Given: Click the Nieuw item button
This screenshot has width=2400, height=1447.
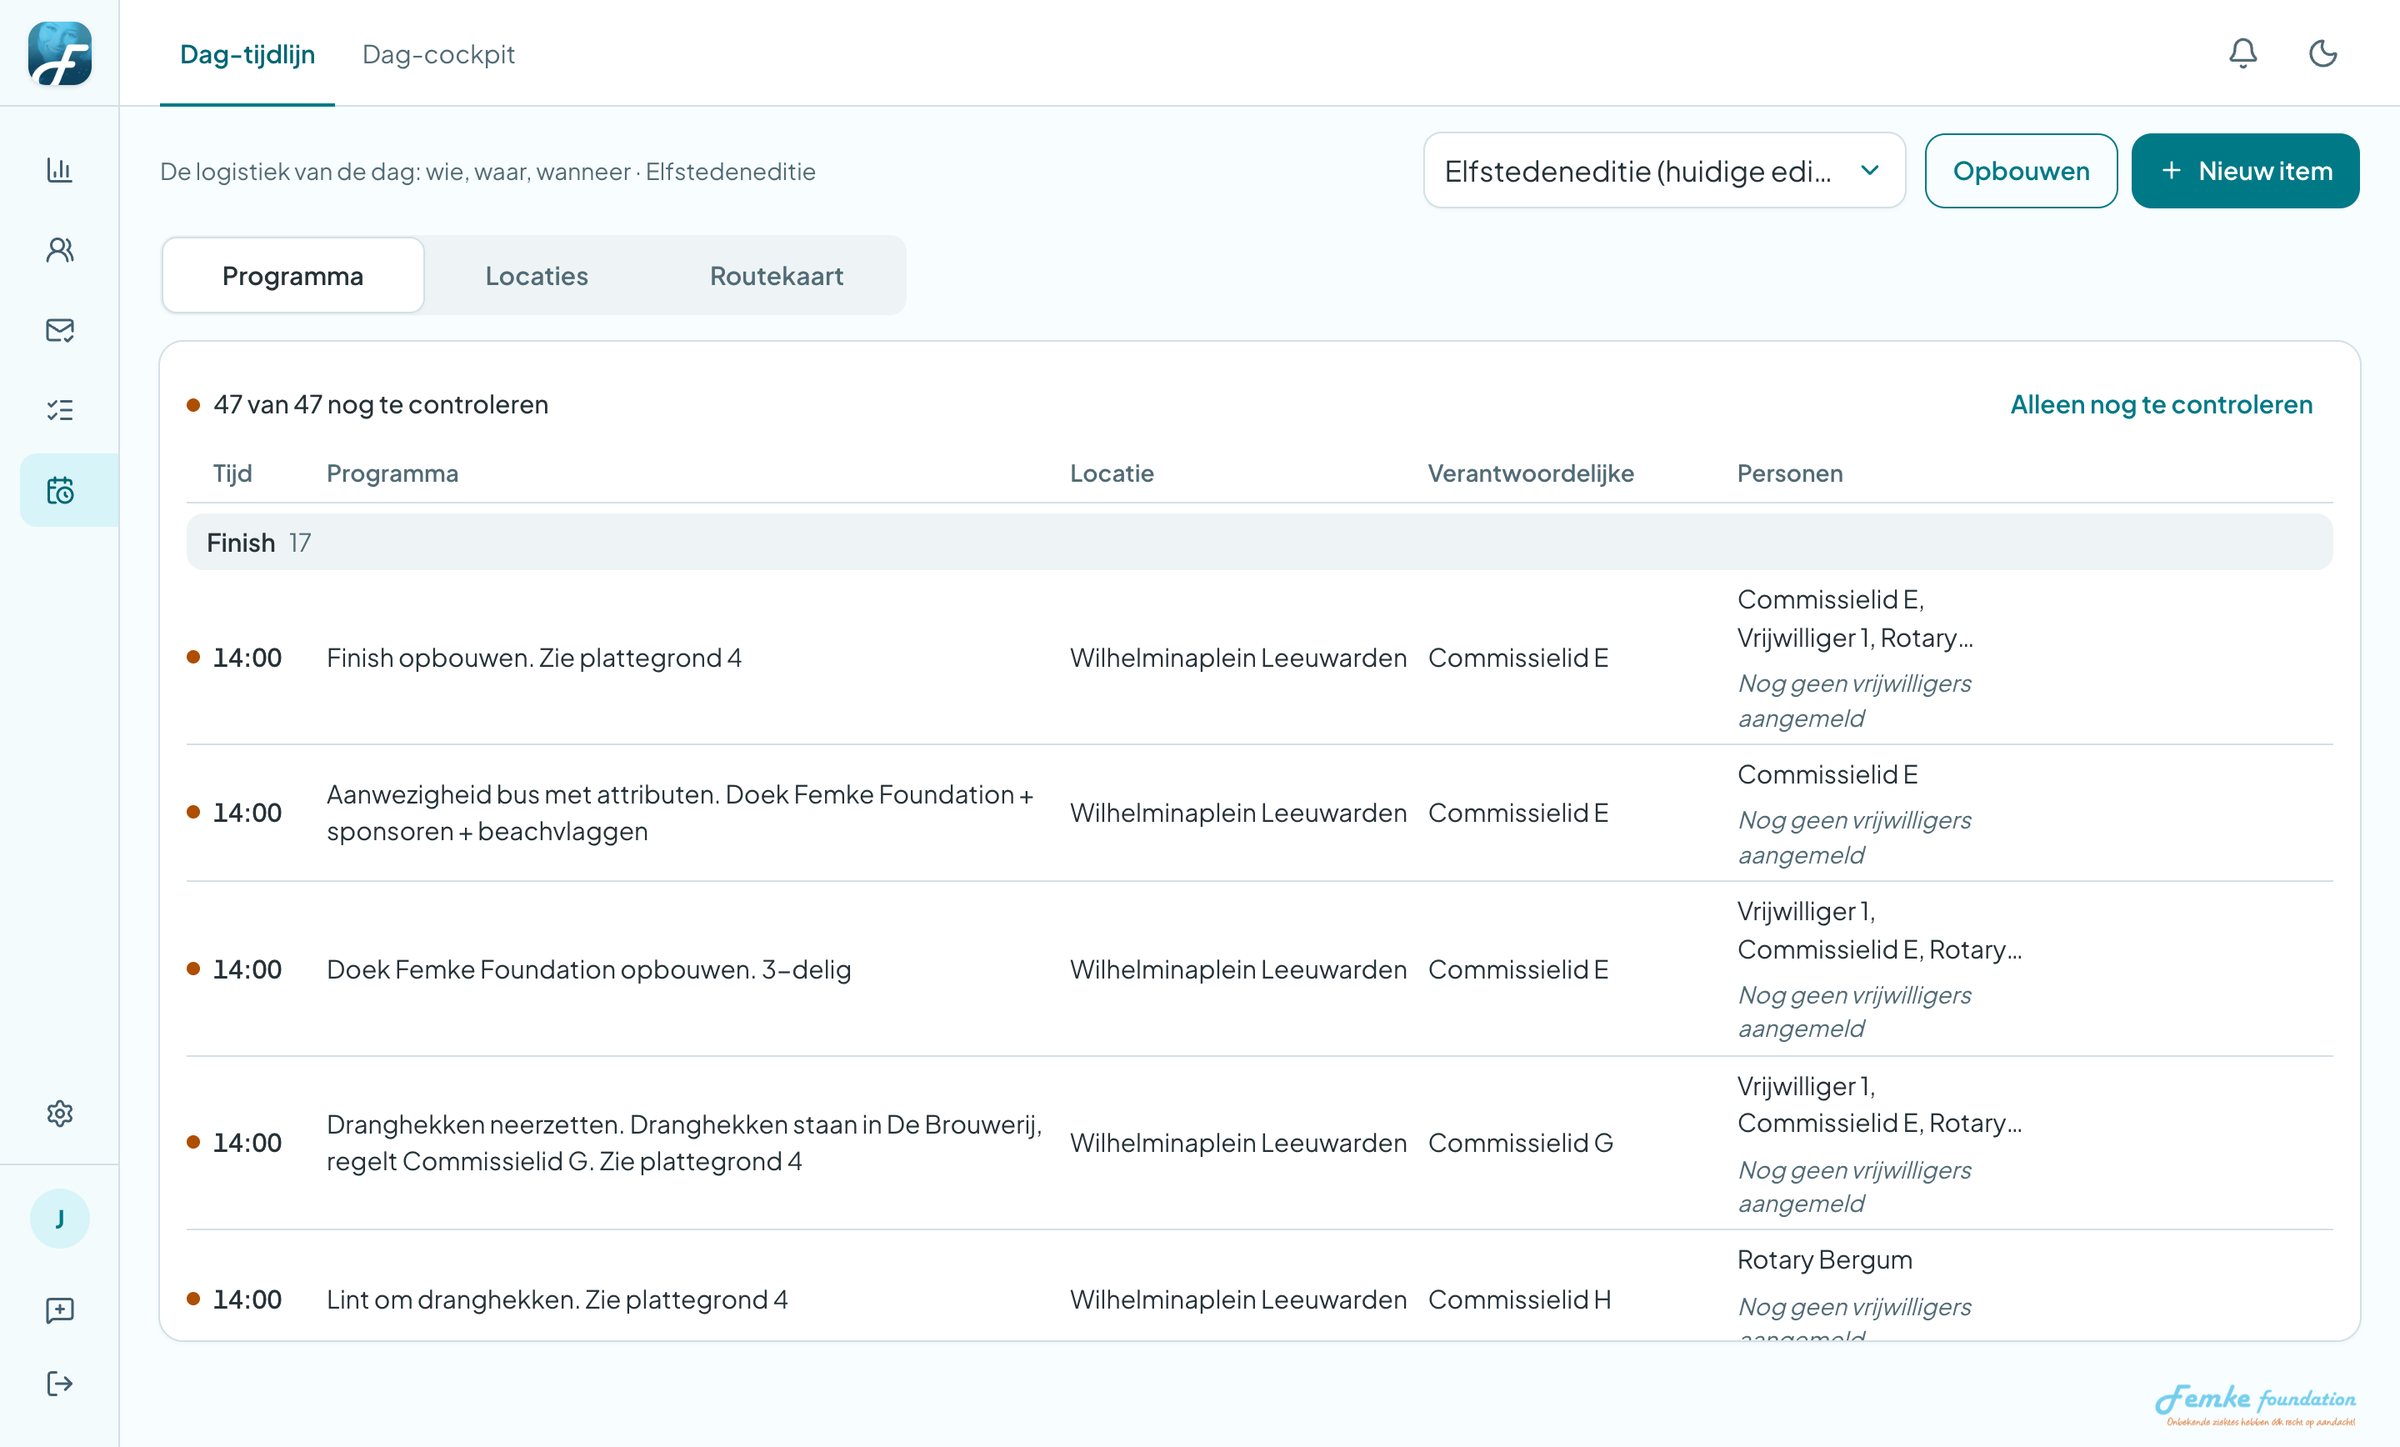Looking at the screenshot, I should pos(2245,171).
